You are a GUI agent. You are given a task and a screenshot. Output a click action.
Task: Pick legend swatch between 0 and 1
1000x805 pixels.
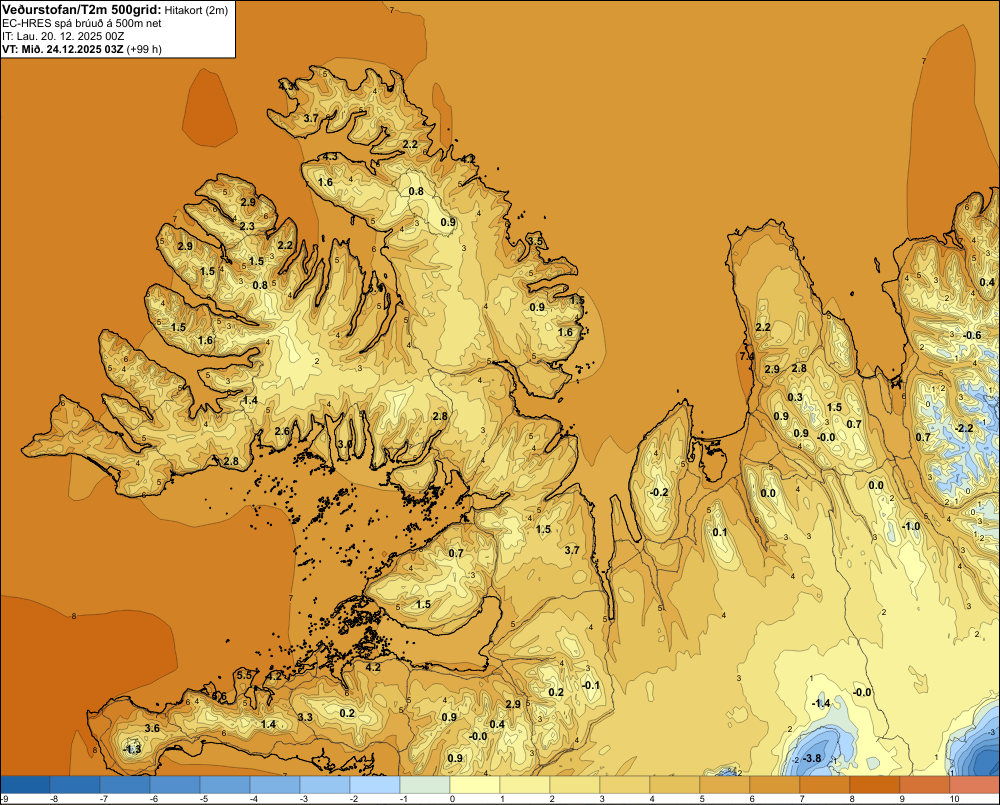pyautogui.click(x=475, y=785)
